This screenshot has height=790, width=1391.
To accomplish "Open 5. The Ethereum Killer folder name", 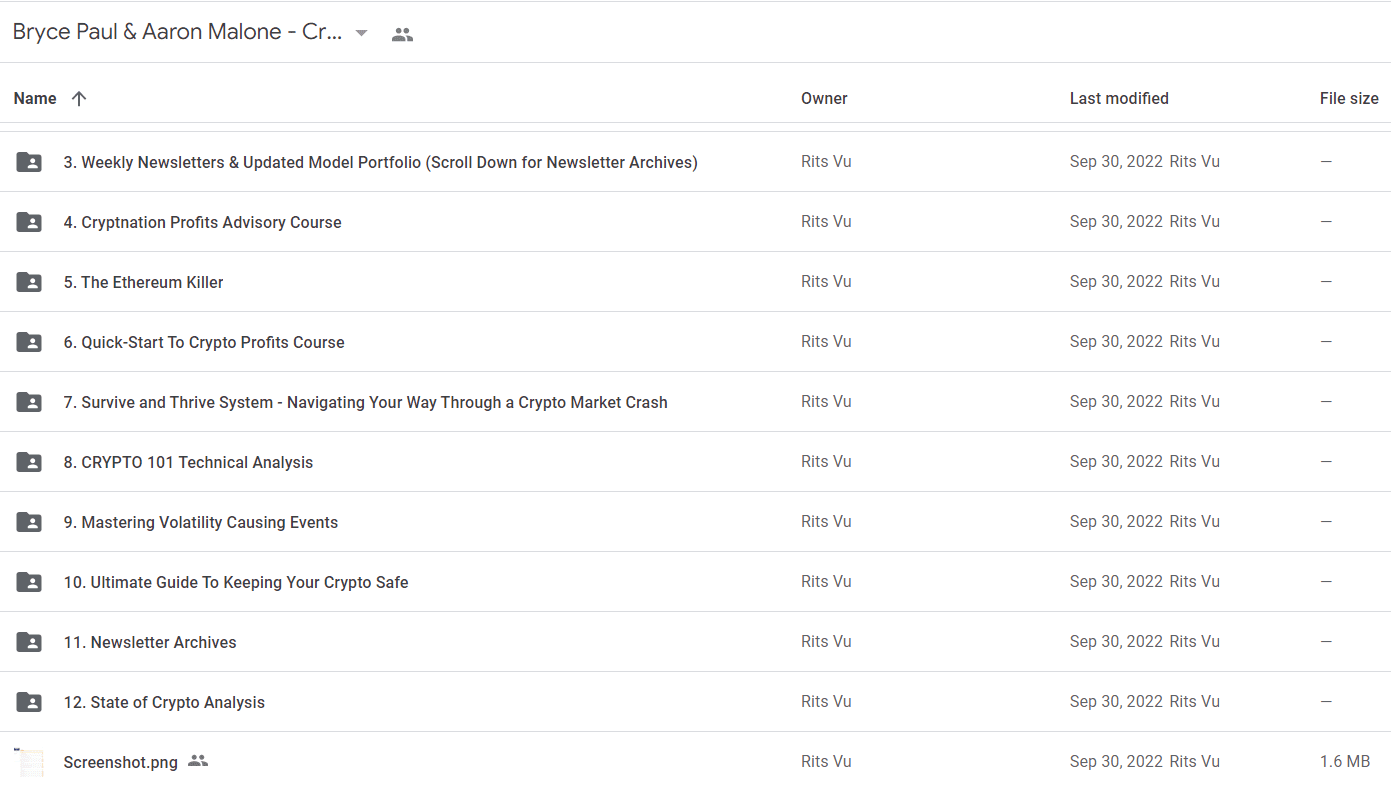I will [143, 282].
